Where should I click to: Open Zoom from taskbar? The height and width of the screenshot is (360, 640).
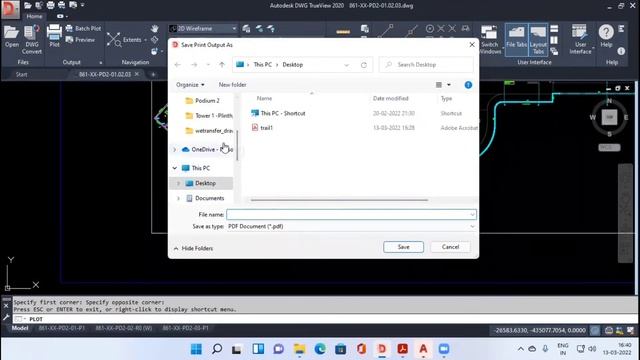[444, 349]
